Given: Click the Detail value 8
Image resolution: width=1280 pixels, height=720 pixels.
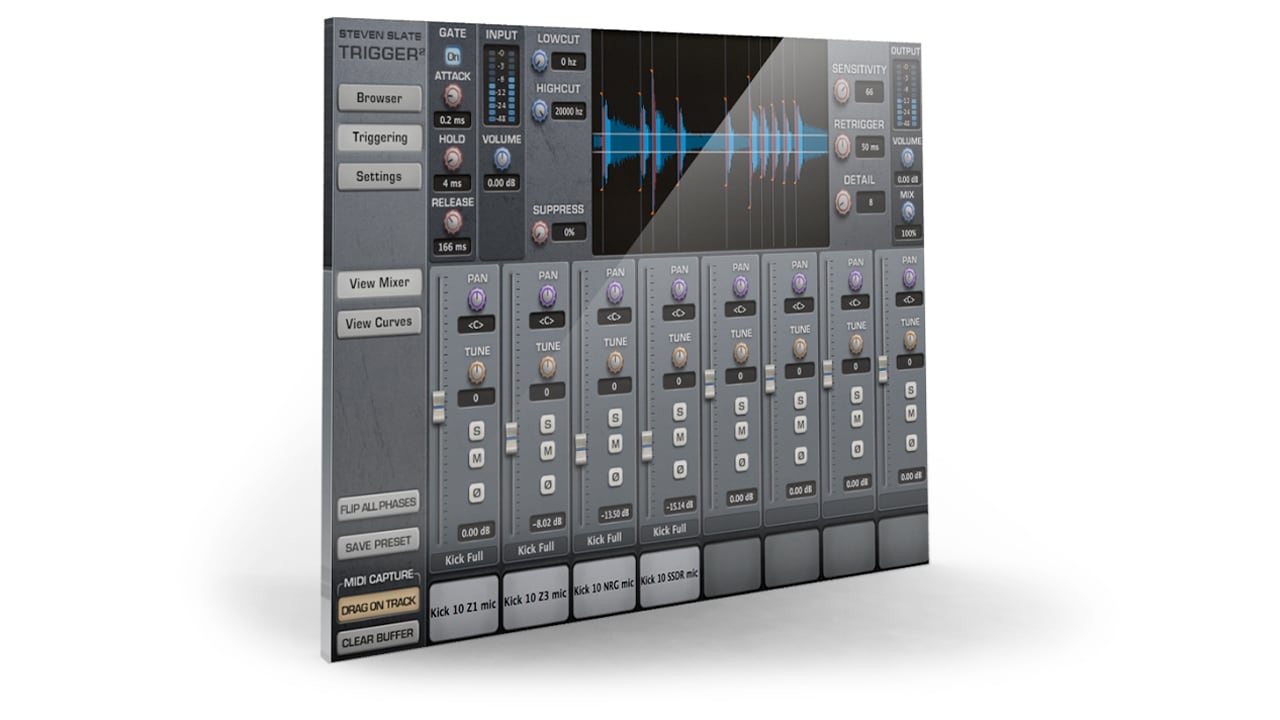Looking at the screenshot, I should [870, 202].
